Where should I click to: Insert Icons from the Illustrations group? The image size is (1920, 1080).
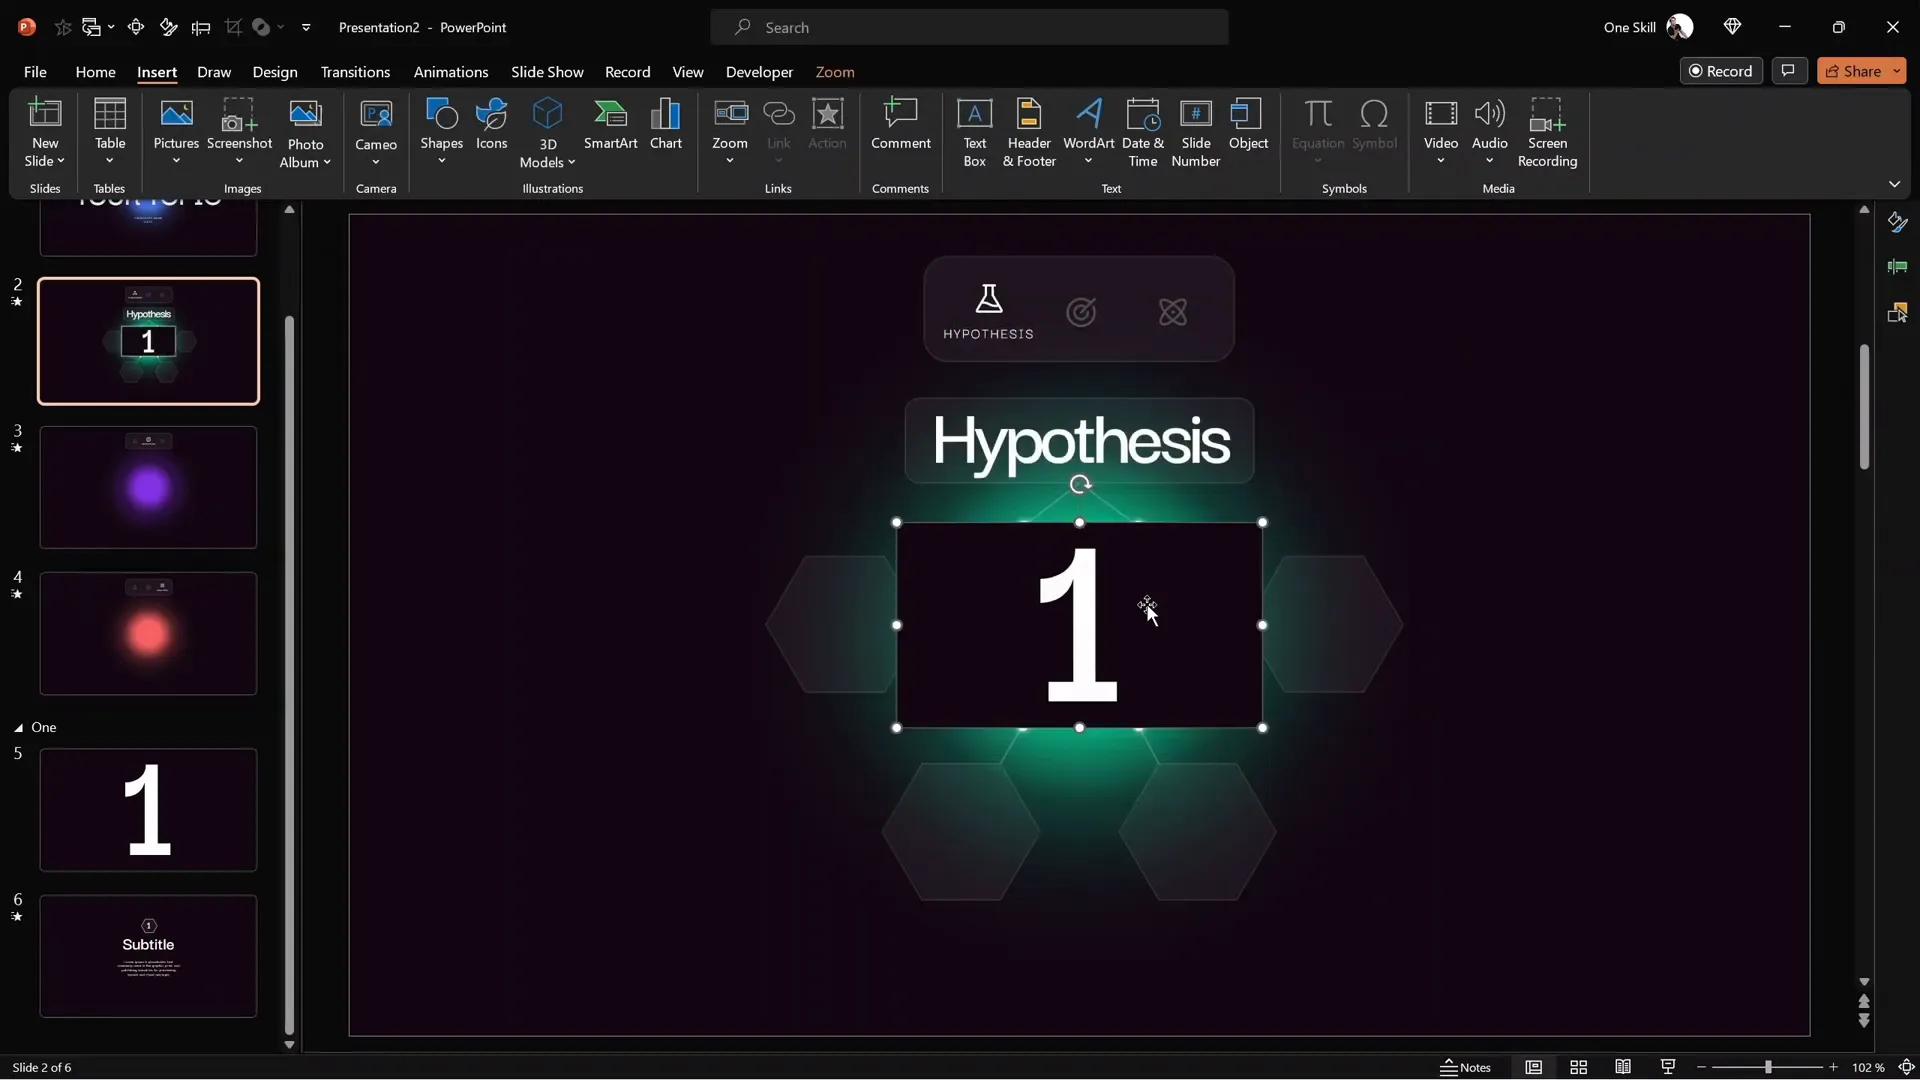(491, 125)
